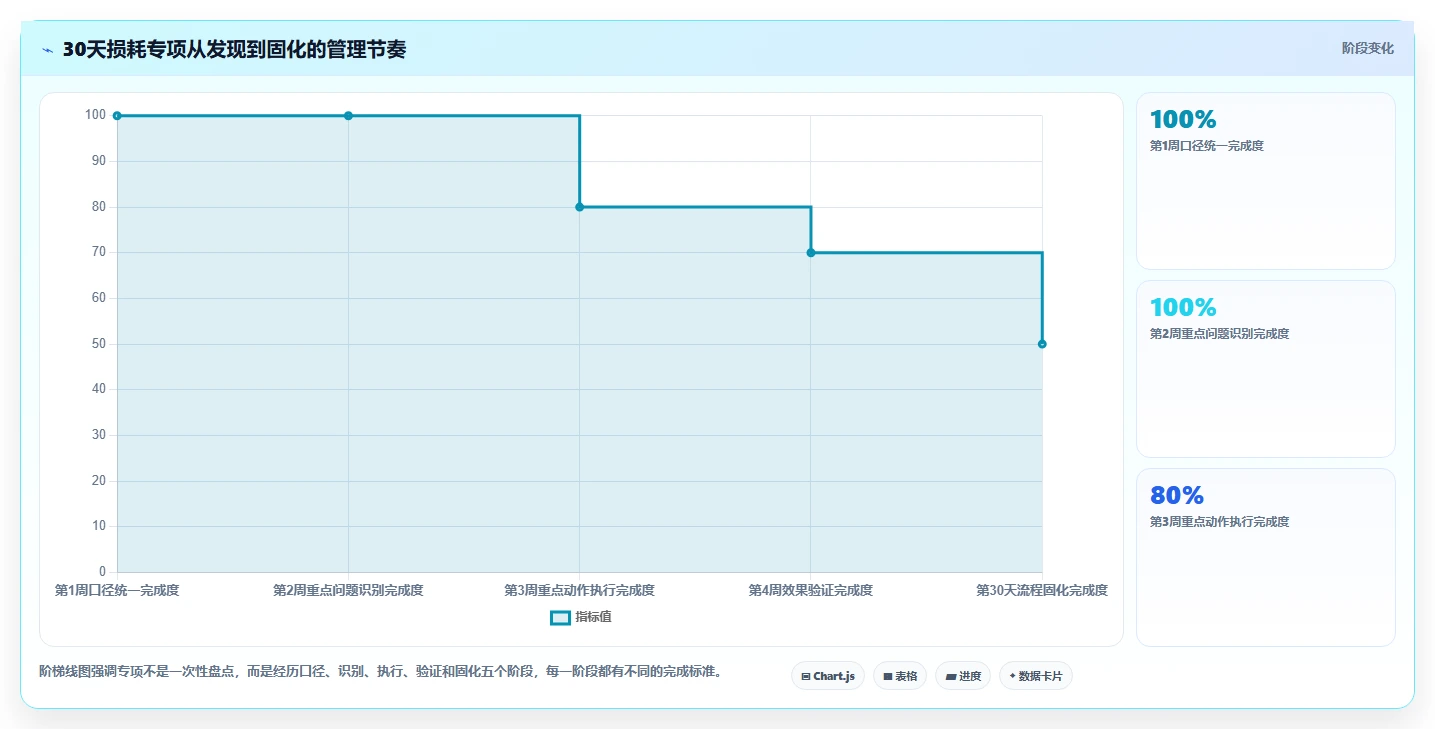
Task: Open the 100% 第1周口径统一完成度 card
Action: (x=1265, y=181)
